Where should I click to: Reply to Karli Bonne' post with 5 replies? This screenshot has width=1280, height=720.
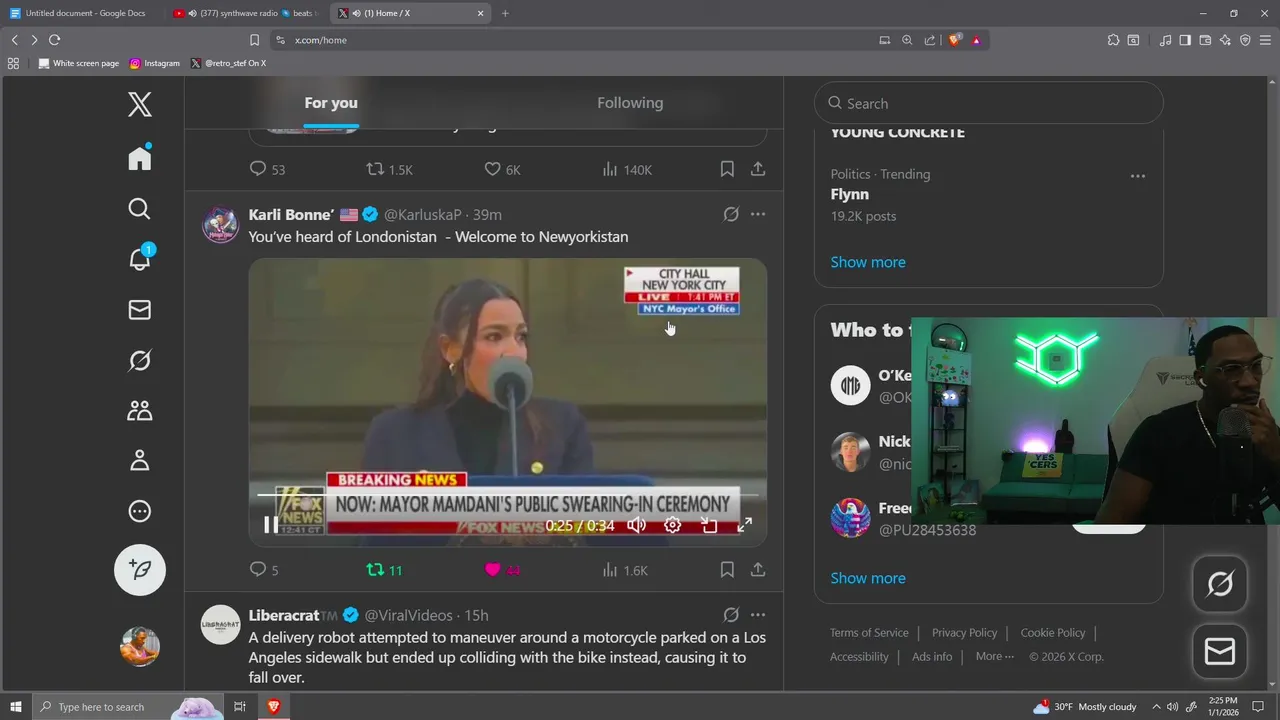(264, 570)
